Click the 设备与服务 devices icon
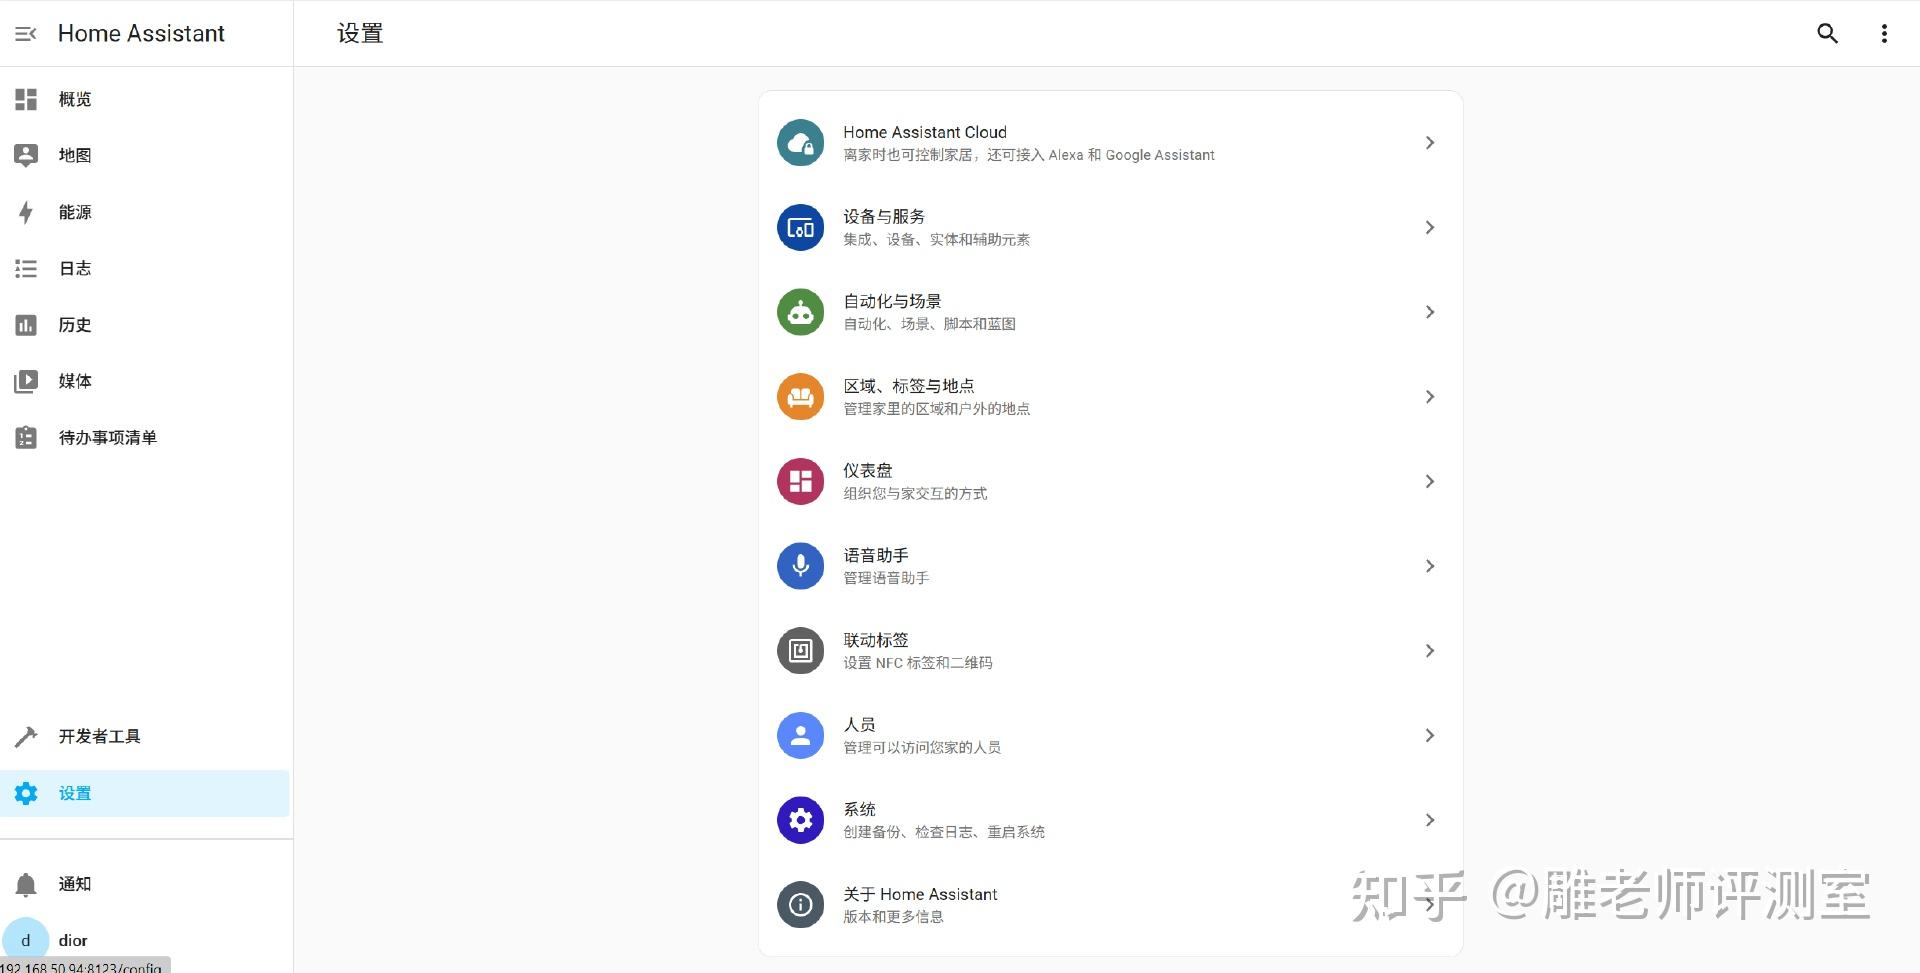1920x973 pixels. (x=800, y=228)
